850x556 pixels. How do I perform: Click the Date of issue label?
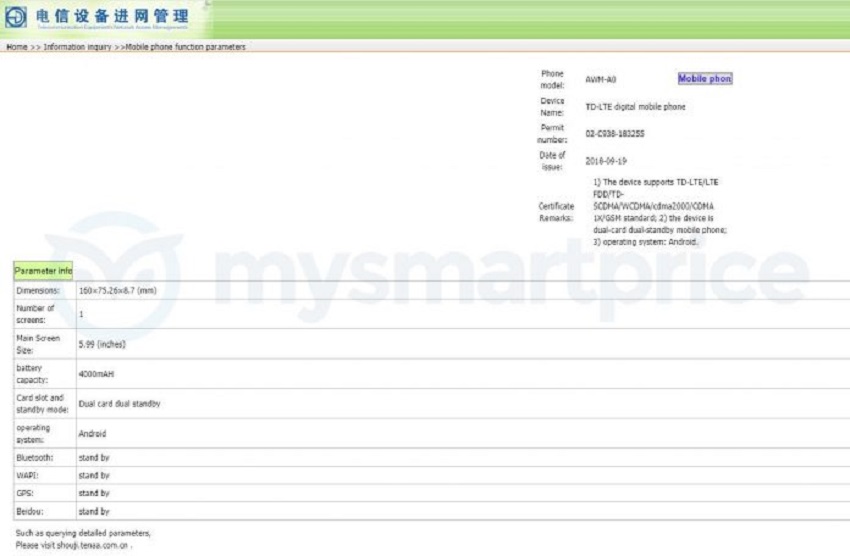[552, 161]
